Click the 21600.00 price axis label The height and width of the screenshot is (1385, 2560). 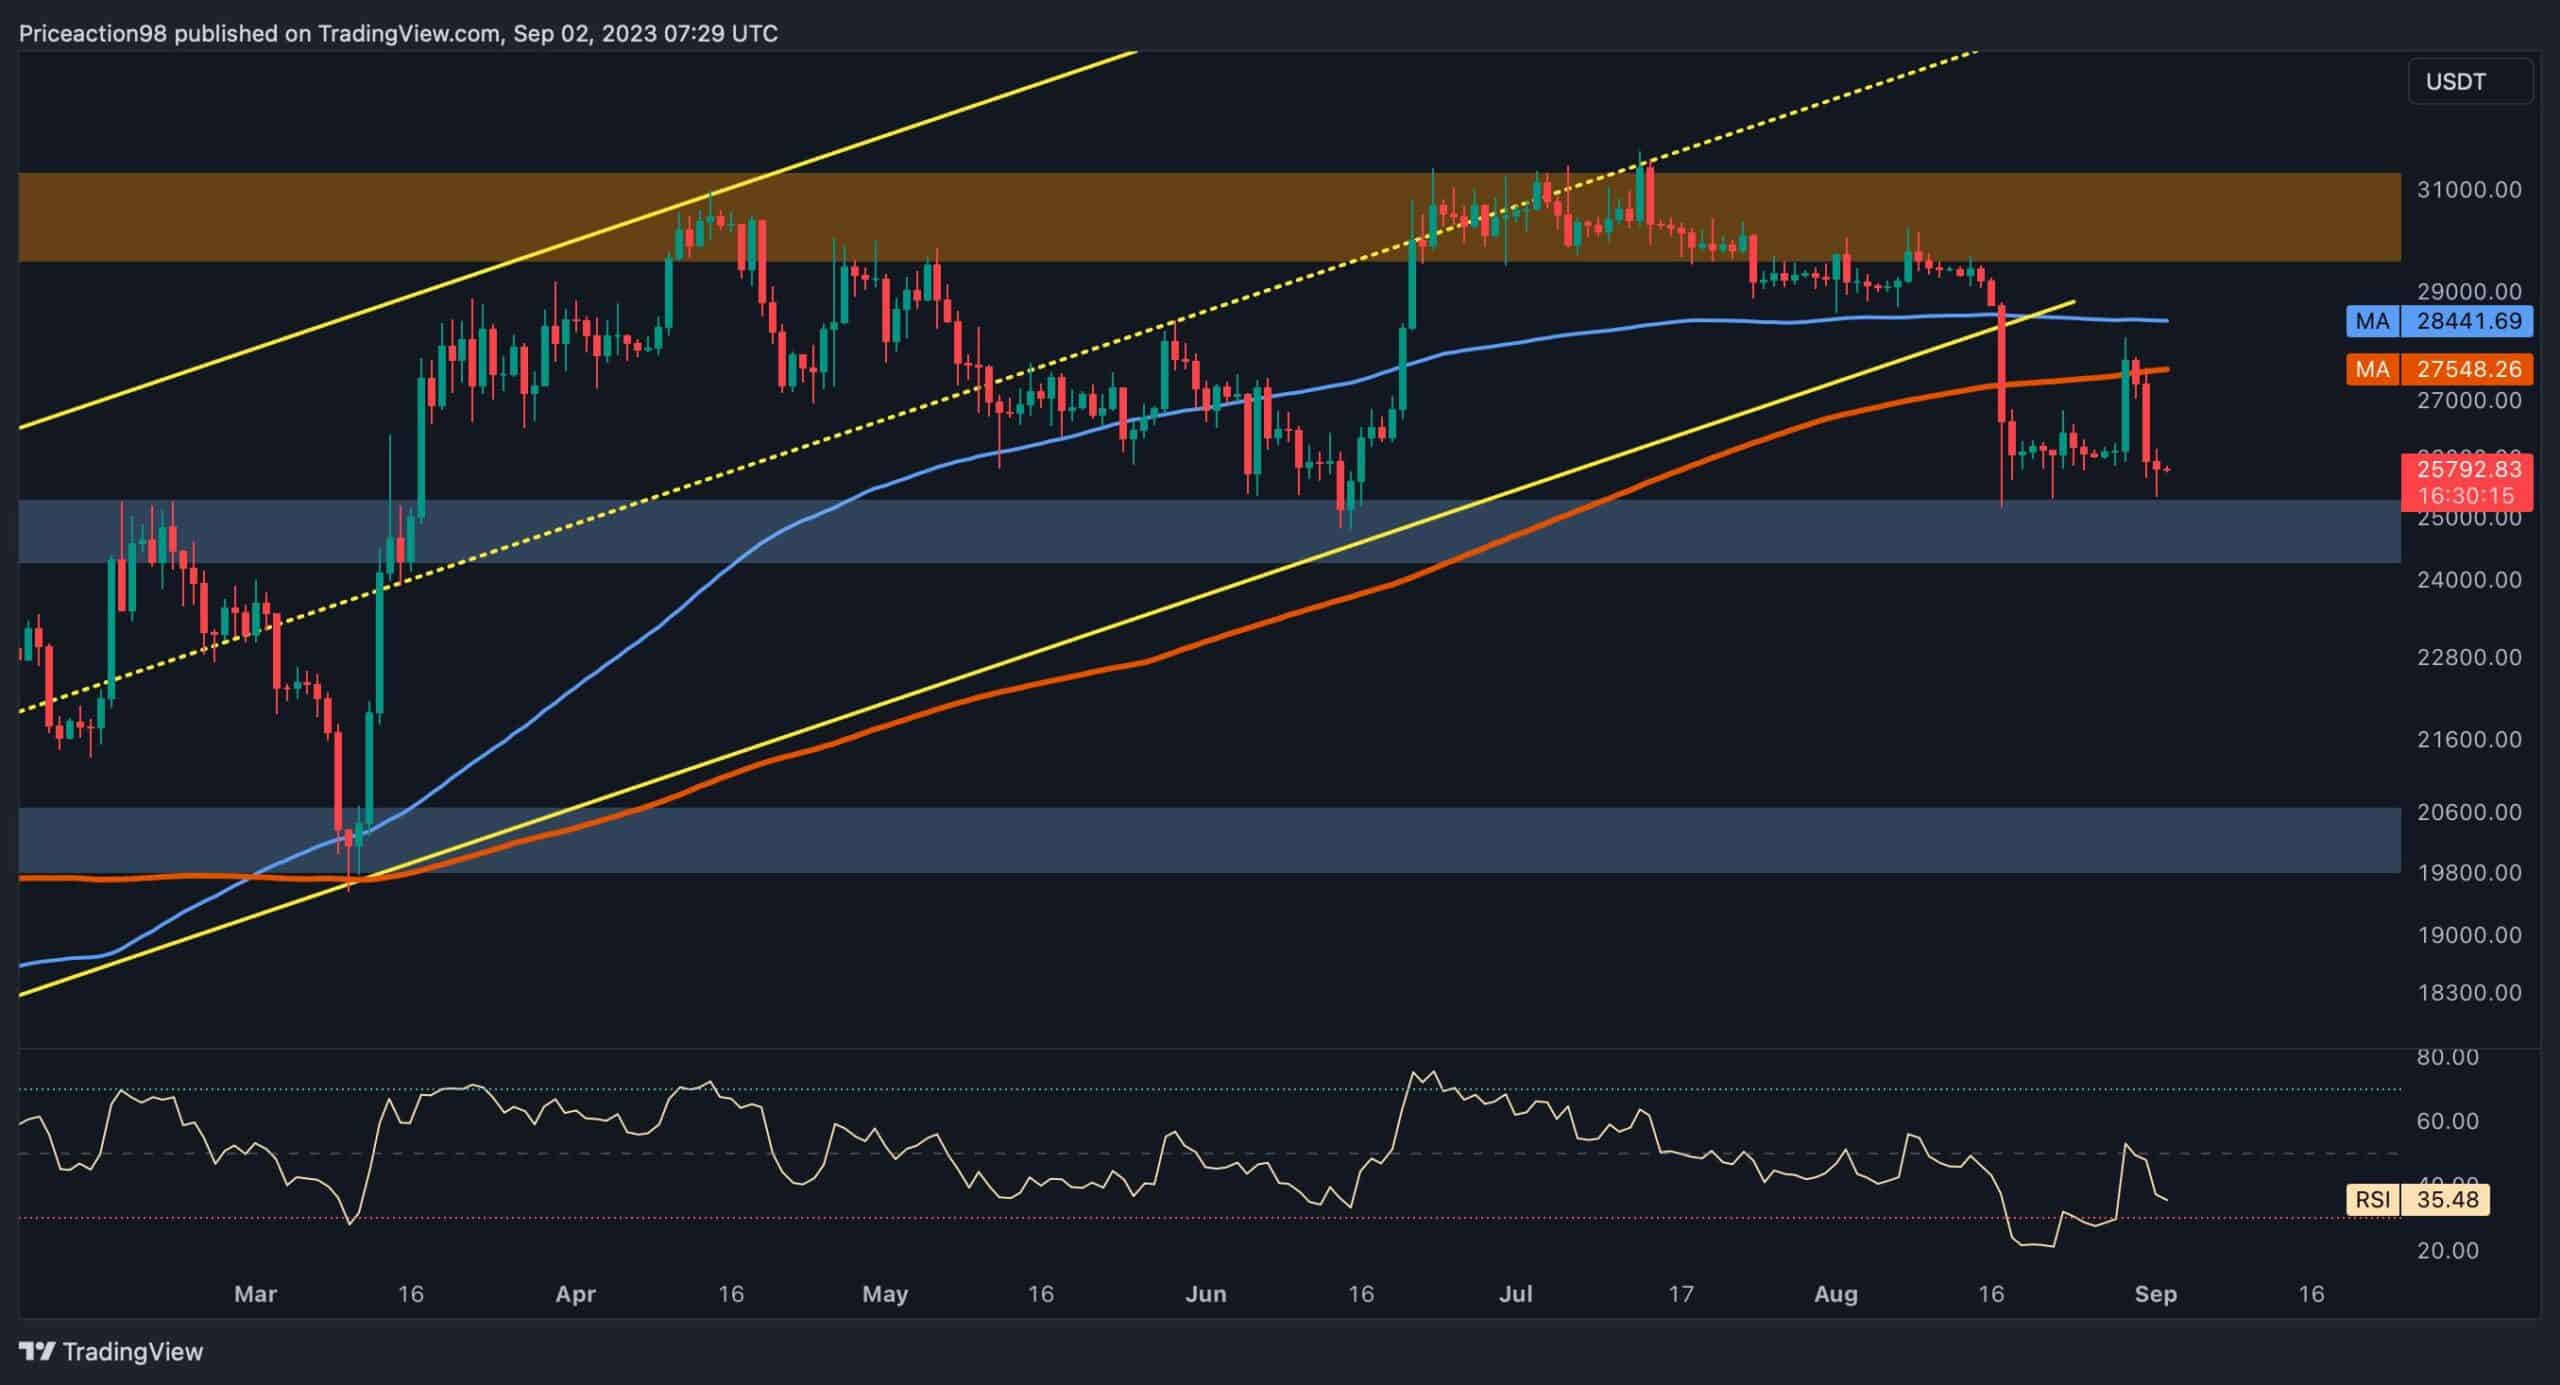click(x=2468, y=739)
